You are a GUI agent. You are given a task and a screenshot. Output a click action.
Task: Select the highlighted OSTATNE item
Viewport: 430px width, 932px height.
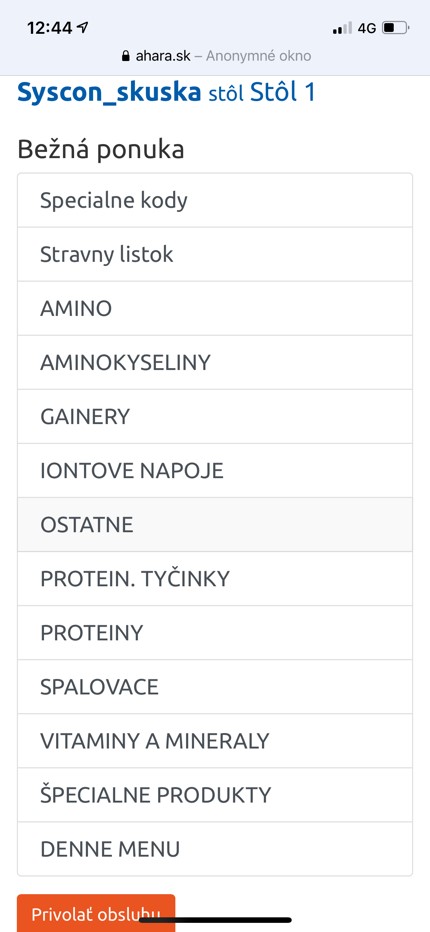click(215, 525)
